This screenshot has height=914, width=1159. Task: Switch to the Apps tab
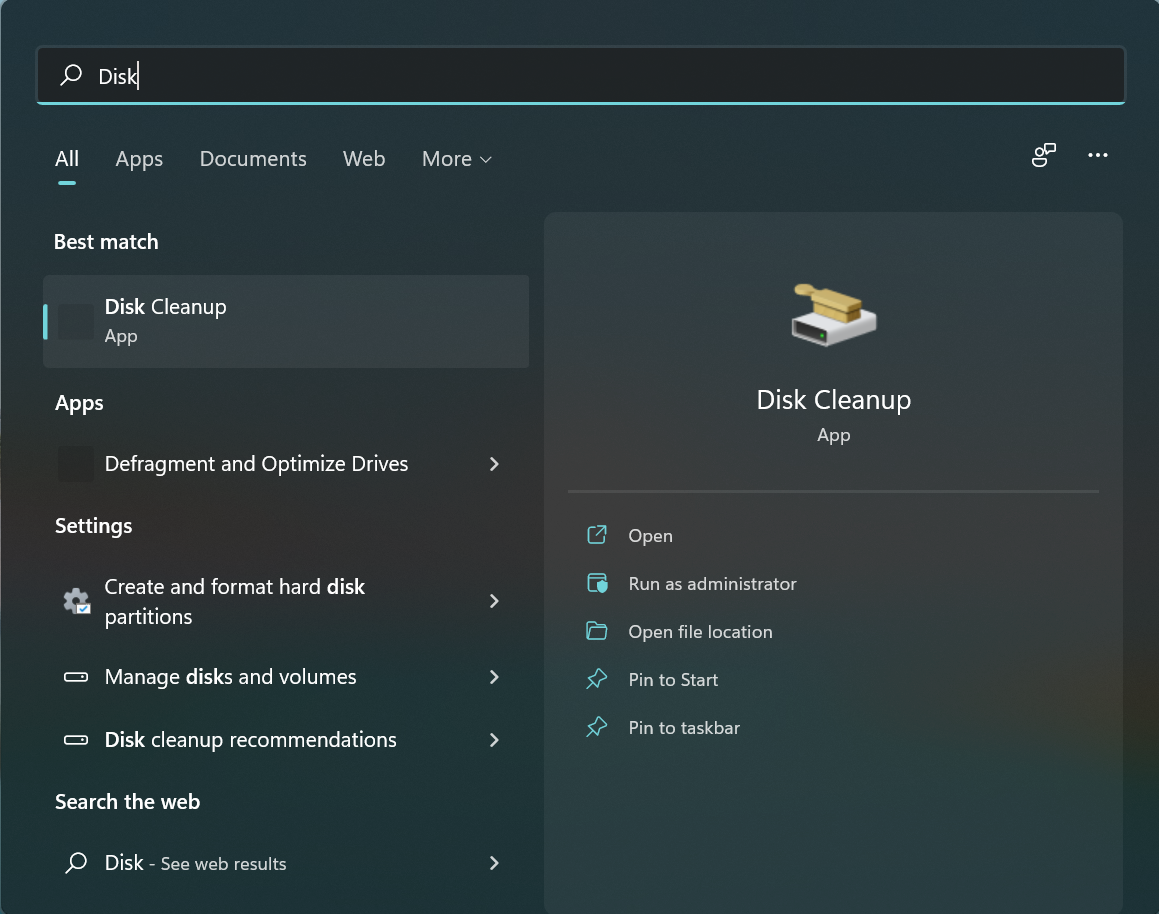(139, 159)
